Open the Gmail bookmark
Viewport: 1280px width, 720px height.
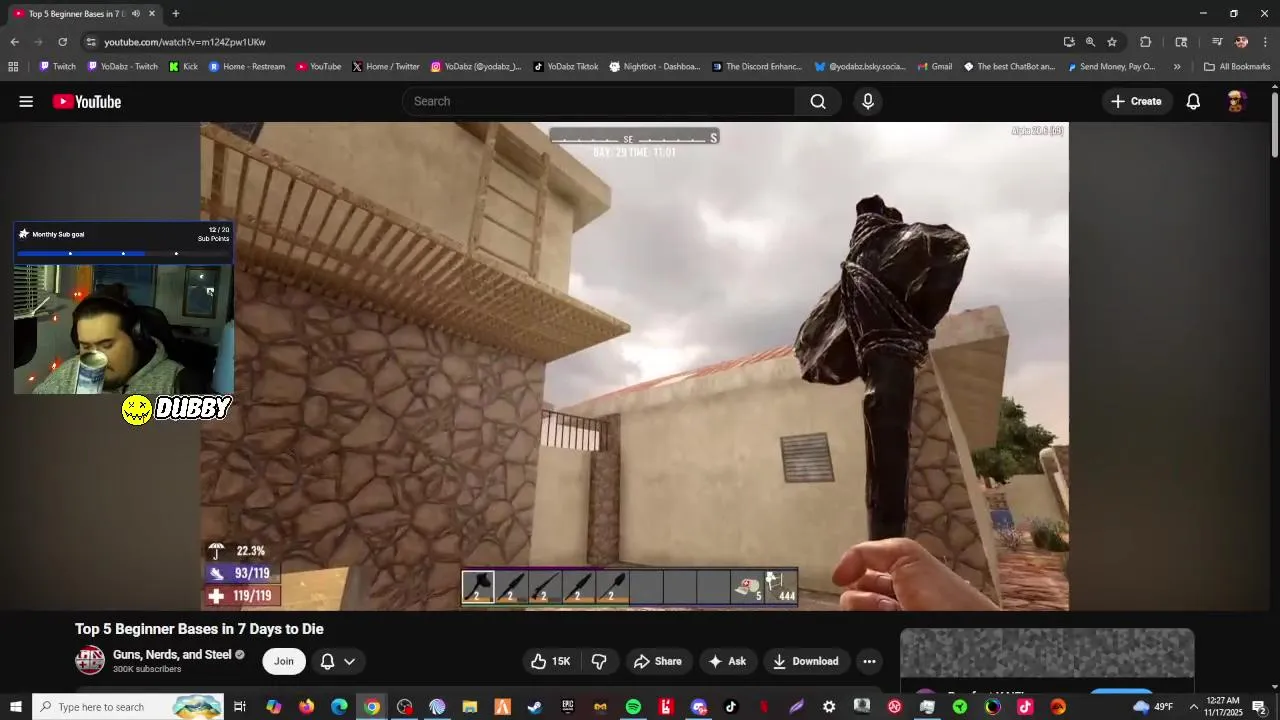[934, 67]
